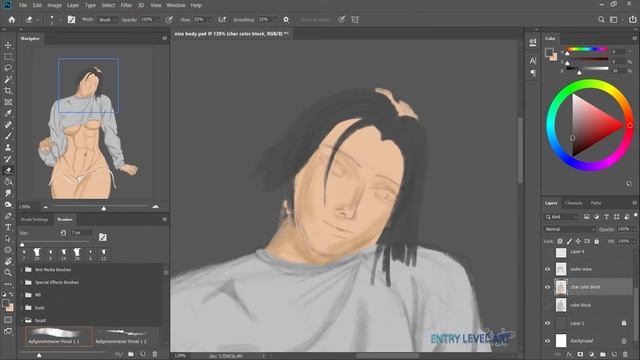Switch to the Channels tab

573,203
